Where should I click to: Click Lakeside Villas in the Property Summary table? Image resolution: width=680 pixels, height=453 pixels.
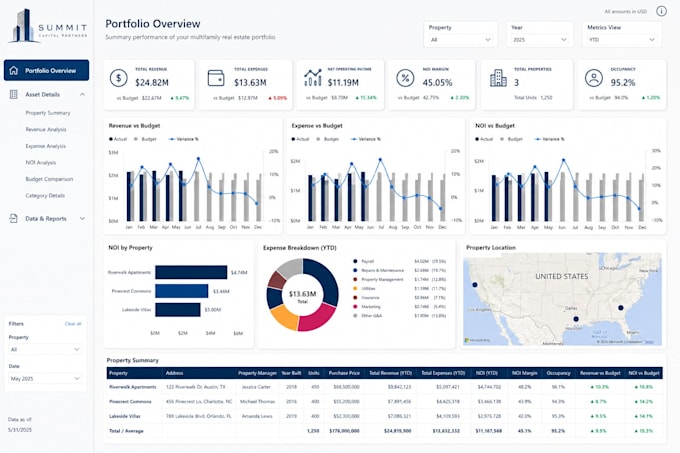tap(125, 416)
